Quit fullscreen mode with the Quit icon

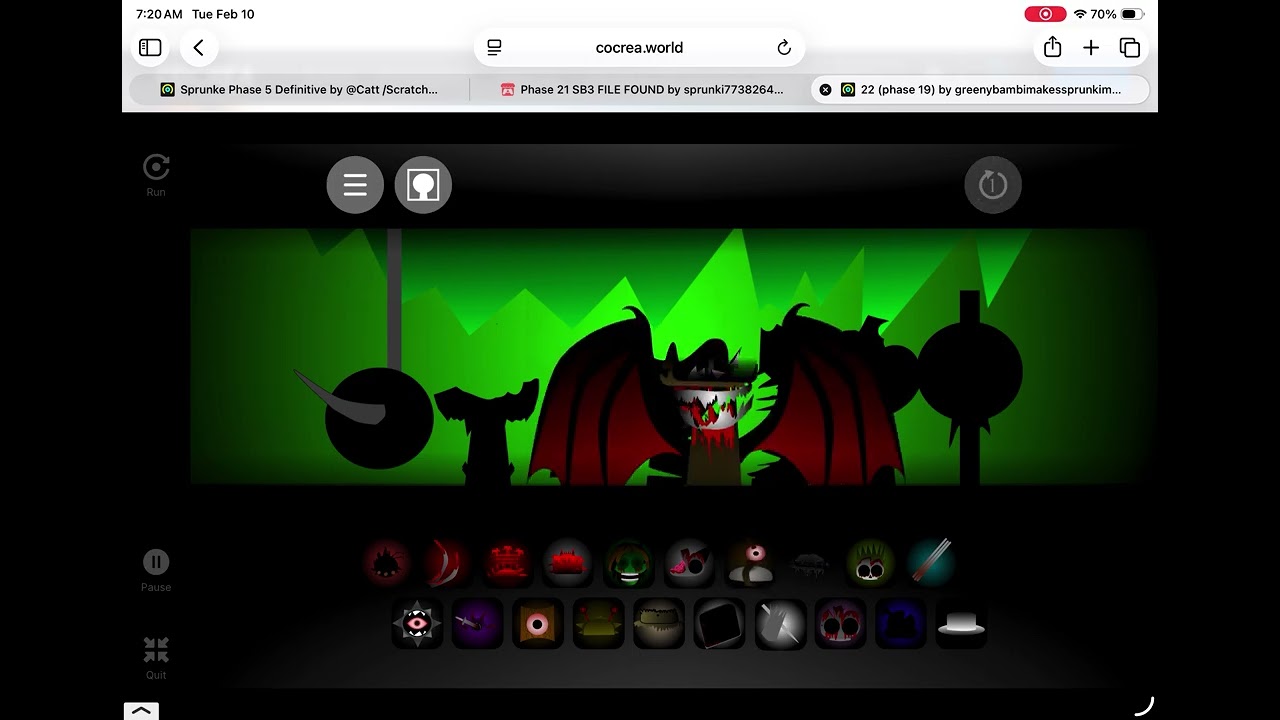point(156,650)
